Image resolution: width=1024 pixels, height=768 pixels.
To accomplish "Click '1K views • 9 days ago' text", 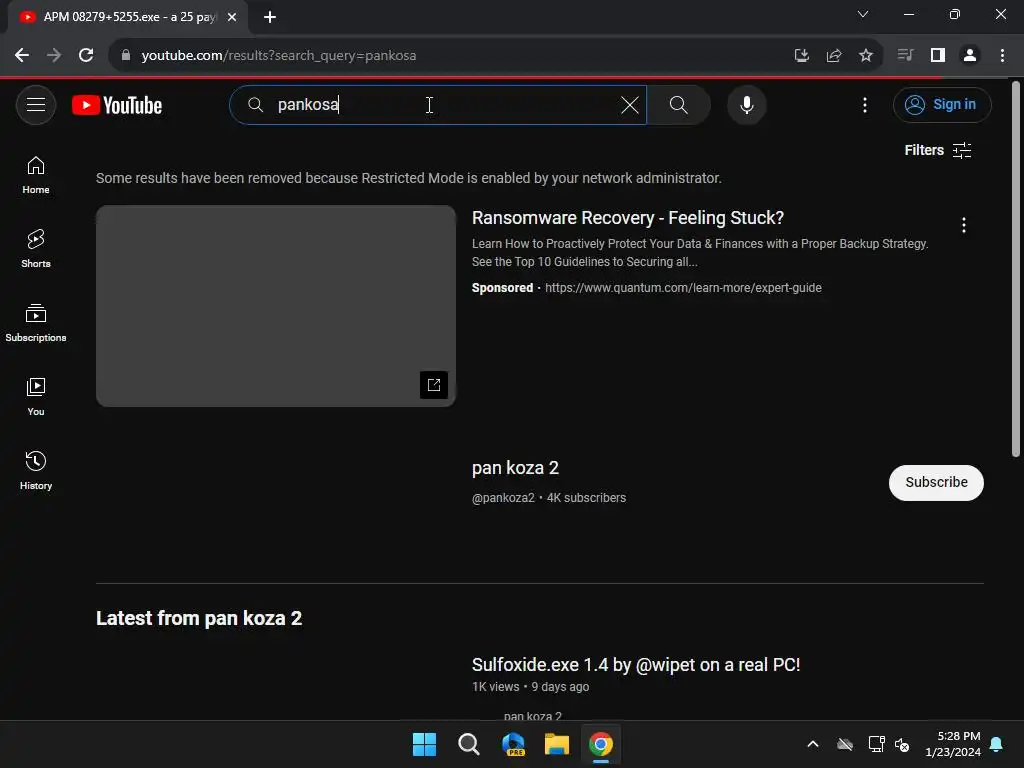I will [530, 687].
